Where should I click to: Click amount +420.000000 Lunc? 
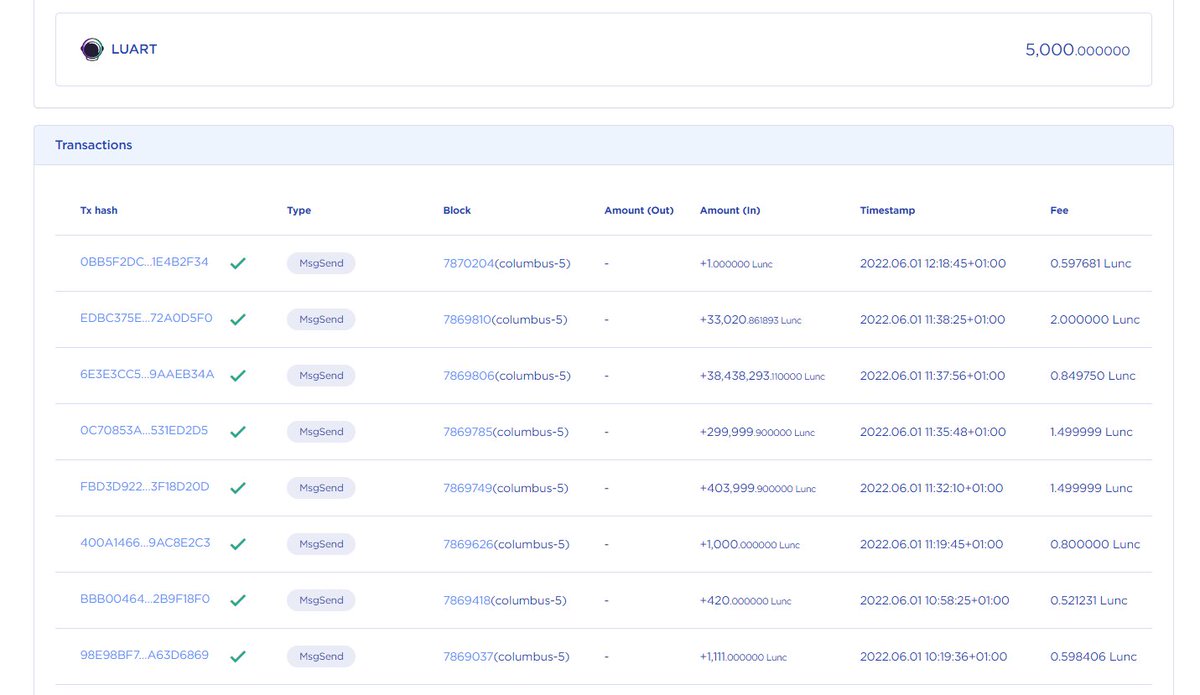(746, 600)
